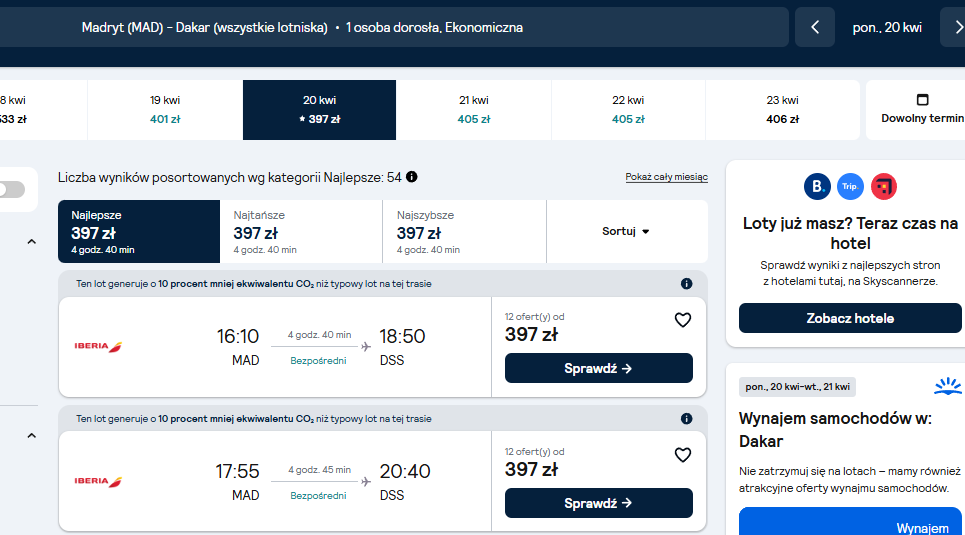Click the Wynajem car rental button
This screenshot has height=535, width=965.
pyautogui.click(x=850, y=521)
